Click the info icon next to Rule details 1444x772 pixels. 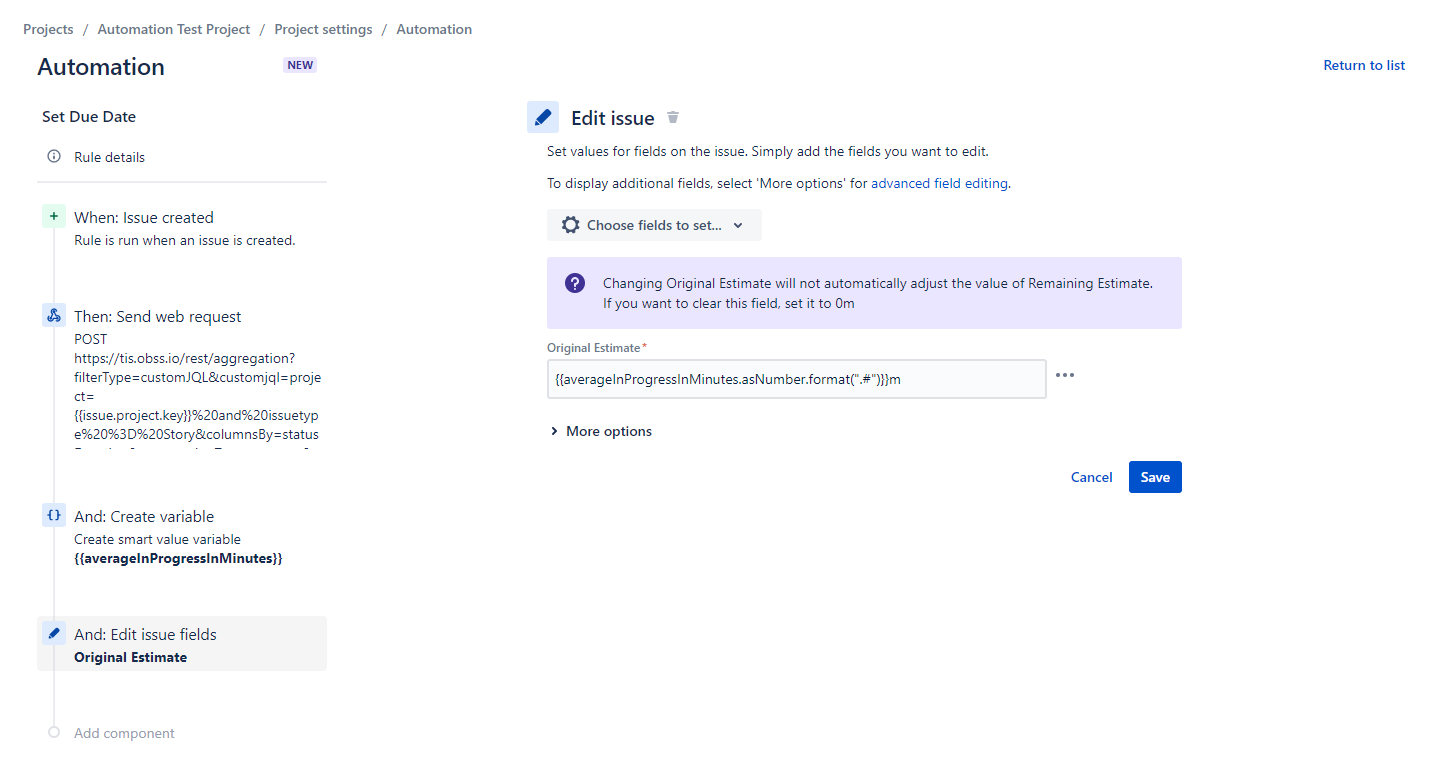point(54,157)
